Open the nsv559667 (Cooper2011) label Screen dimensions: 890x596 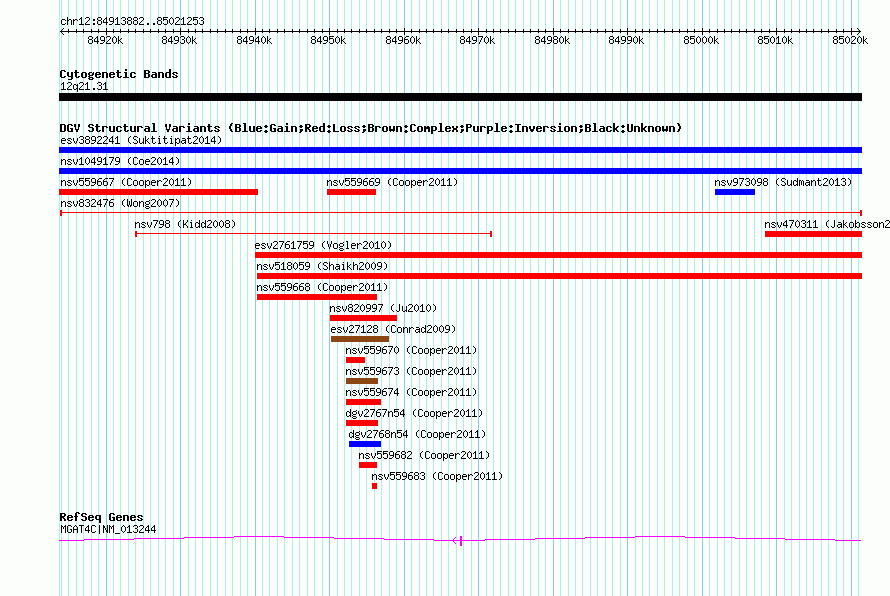126,182
